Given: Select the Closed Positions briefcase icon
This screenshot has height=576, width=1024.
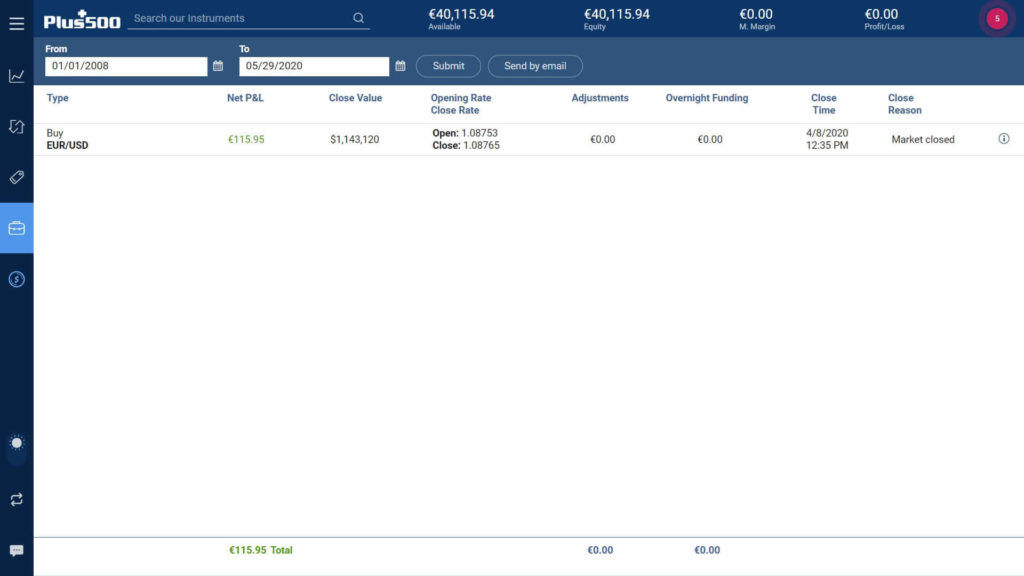Looking at the screenshot, I should pyautogui.click(x=16, y=228).
